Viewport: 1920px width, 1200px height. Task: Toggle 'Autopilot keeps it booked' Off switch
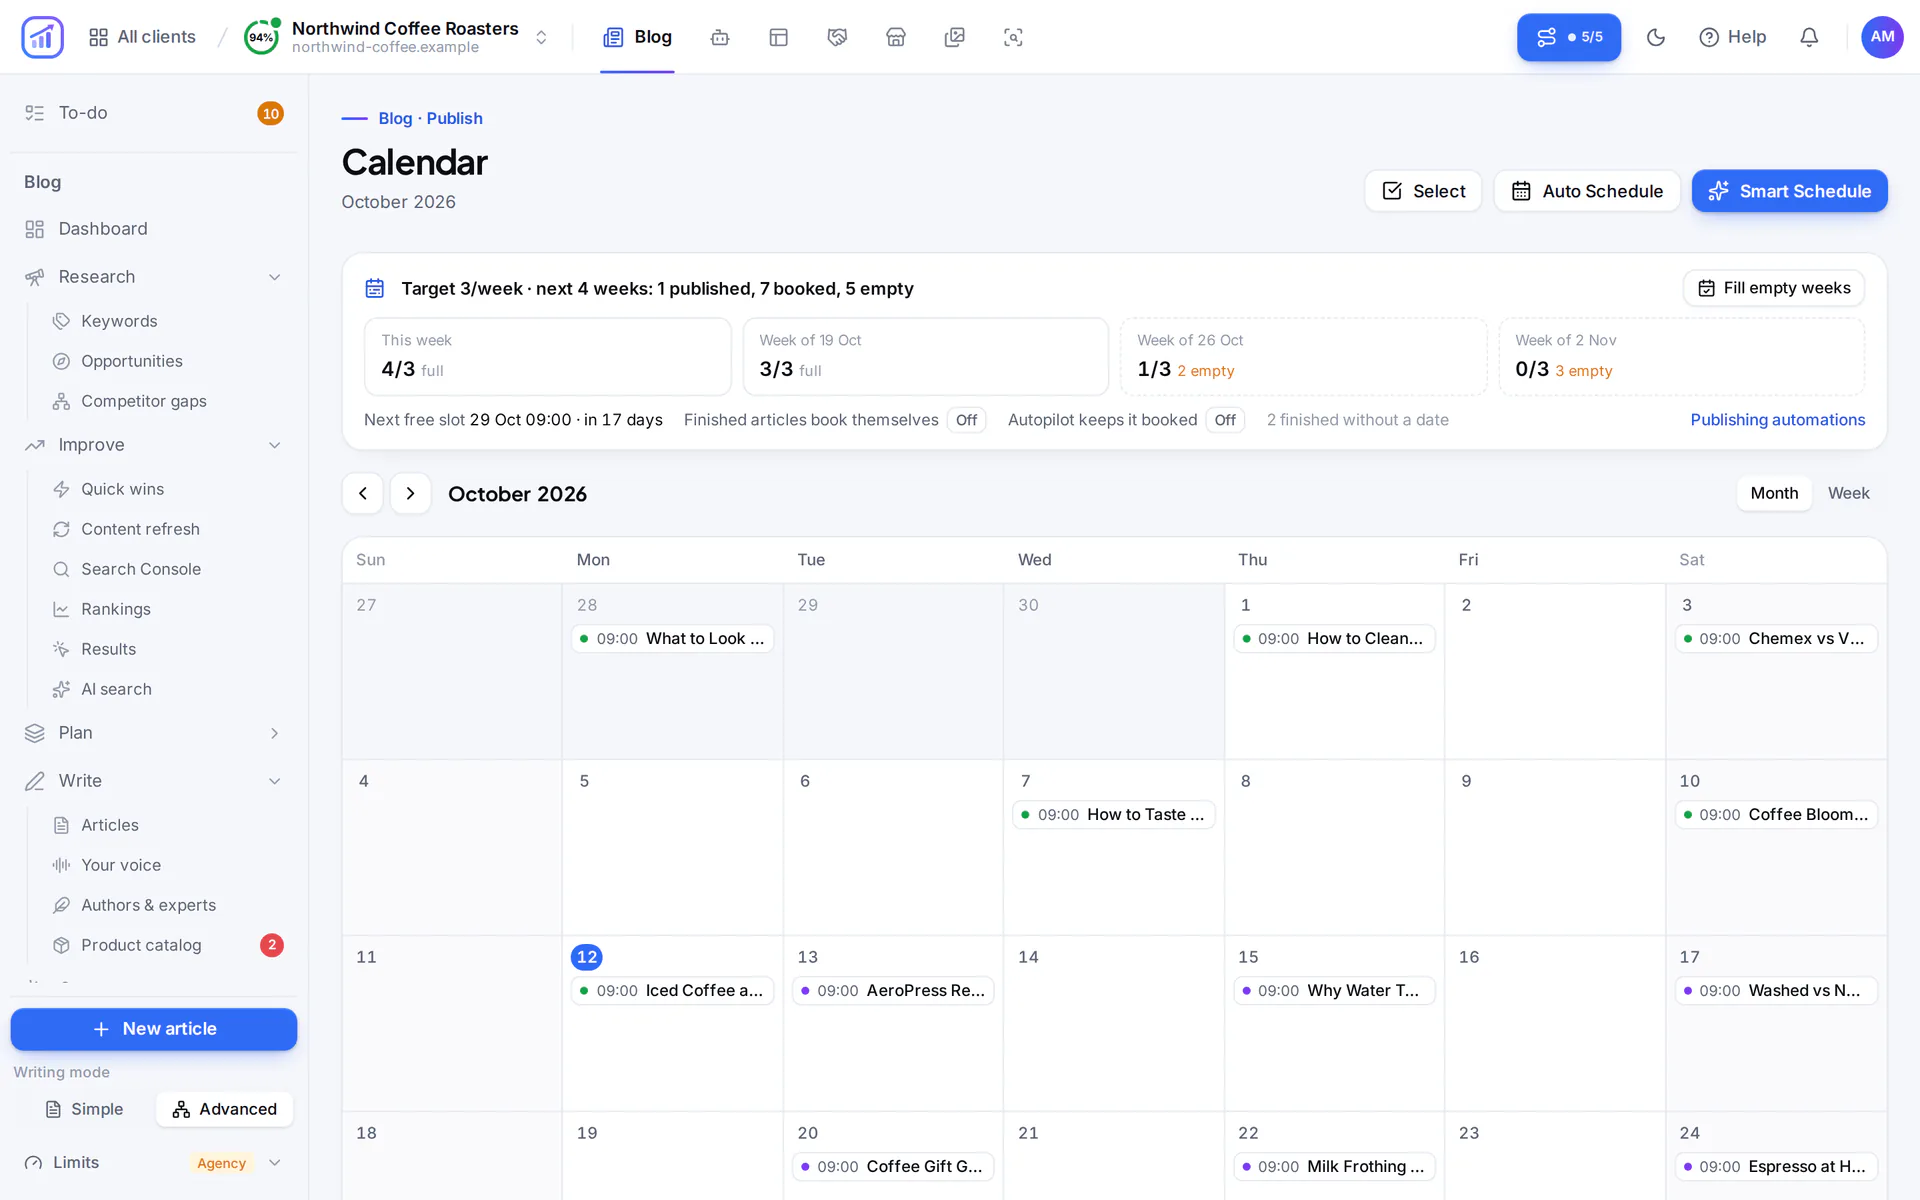coord(1225,420)
